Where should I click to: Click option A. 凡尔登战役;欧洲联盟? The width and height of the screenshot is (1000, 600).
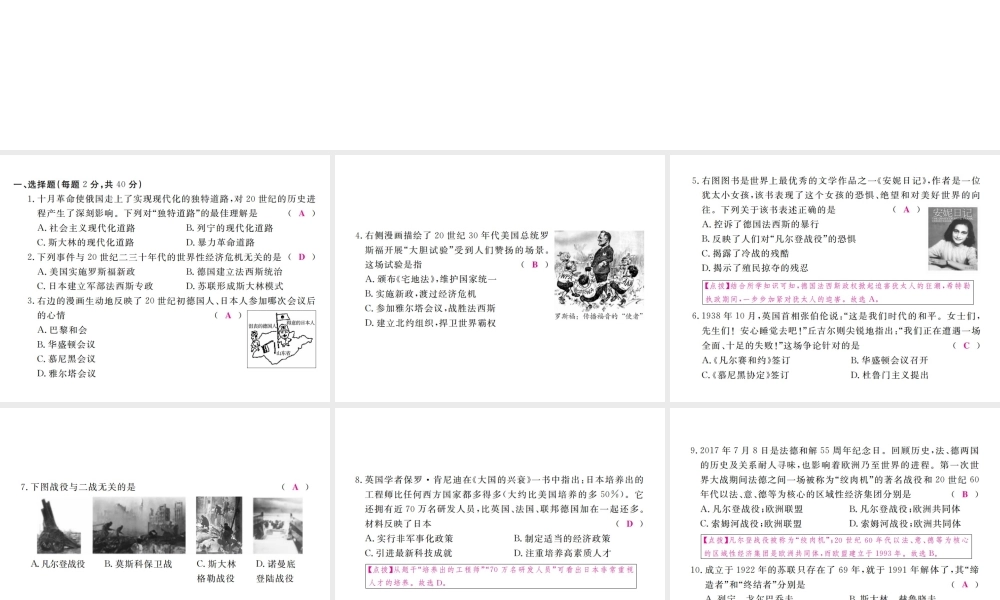[752, 509]
